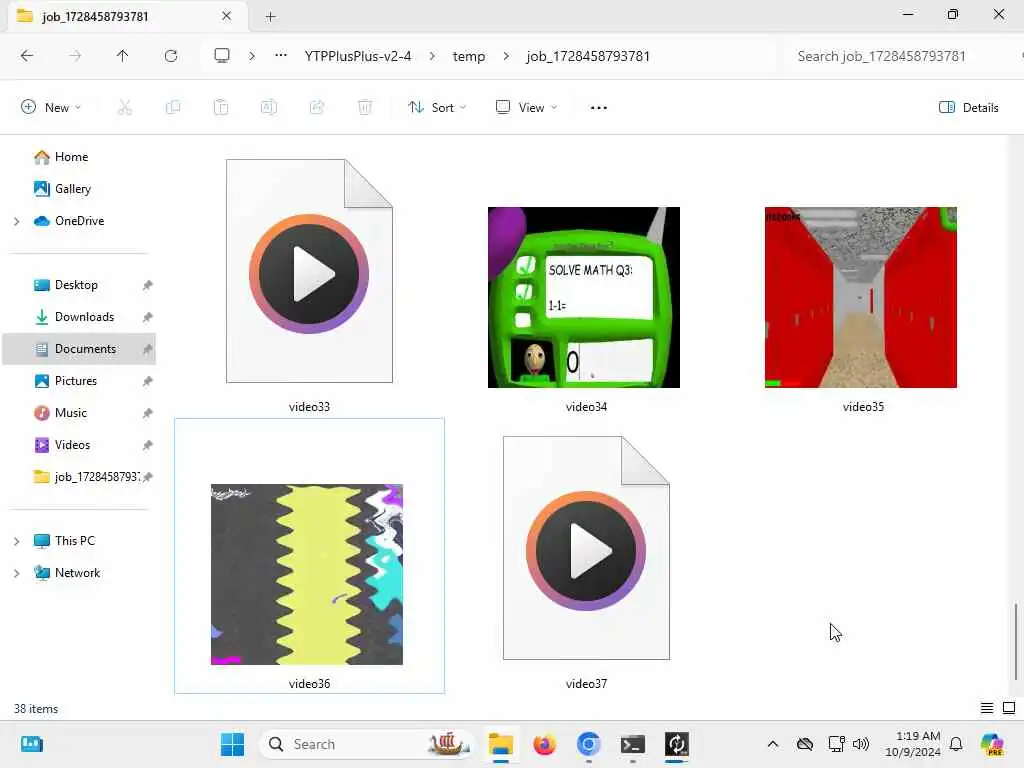The height and width of the screenshot is (768, 1024).
Task: Close the job_1728458793781 tab
Action: tap(227, 16)
